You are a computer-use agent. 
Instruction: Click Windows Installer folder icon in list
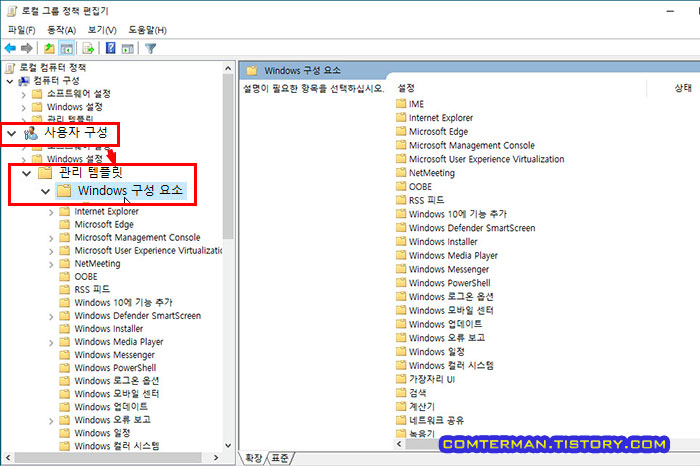click(x=401, y=241)
